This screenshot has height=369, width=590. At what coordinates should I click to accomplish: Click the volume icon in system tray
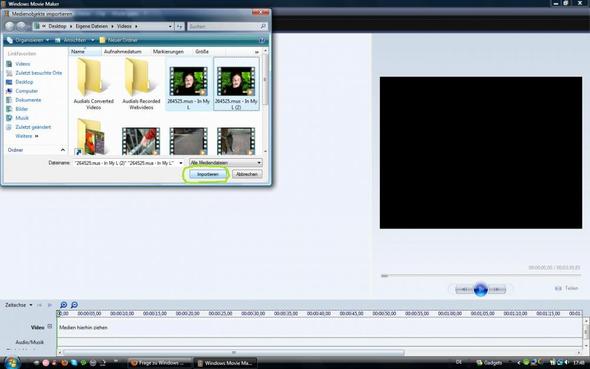tap(566, 363)
